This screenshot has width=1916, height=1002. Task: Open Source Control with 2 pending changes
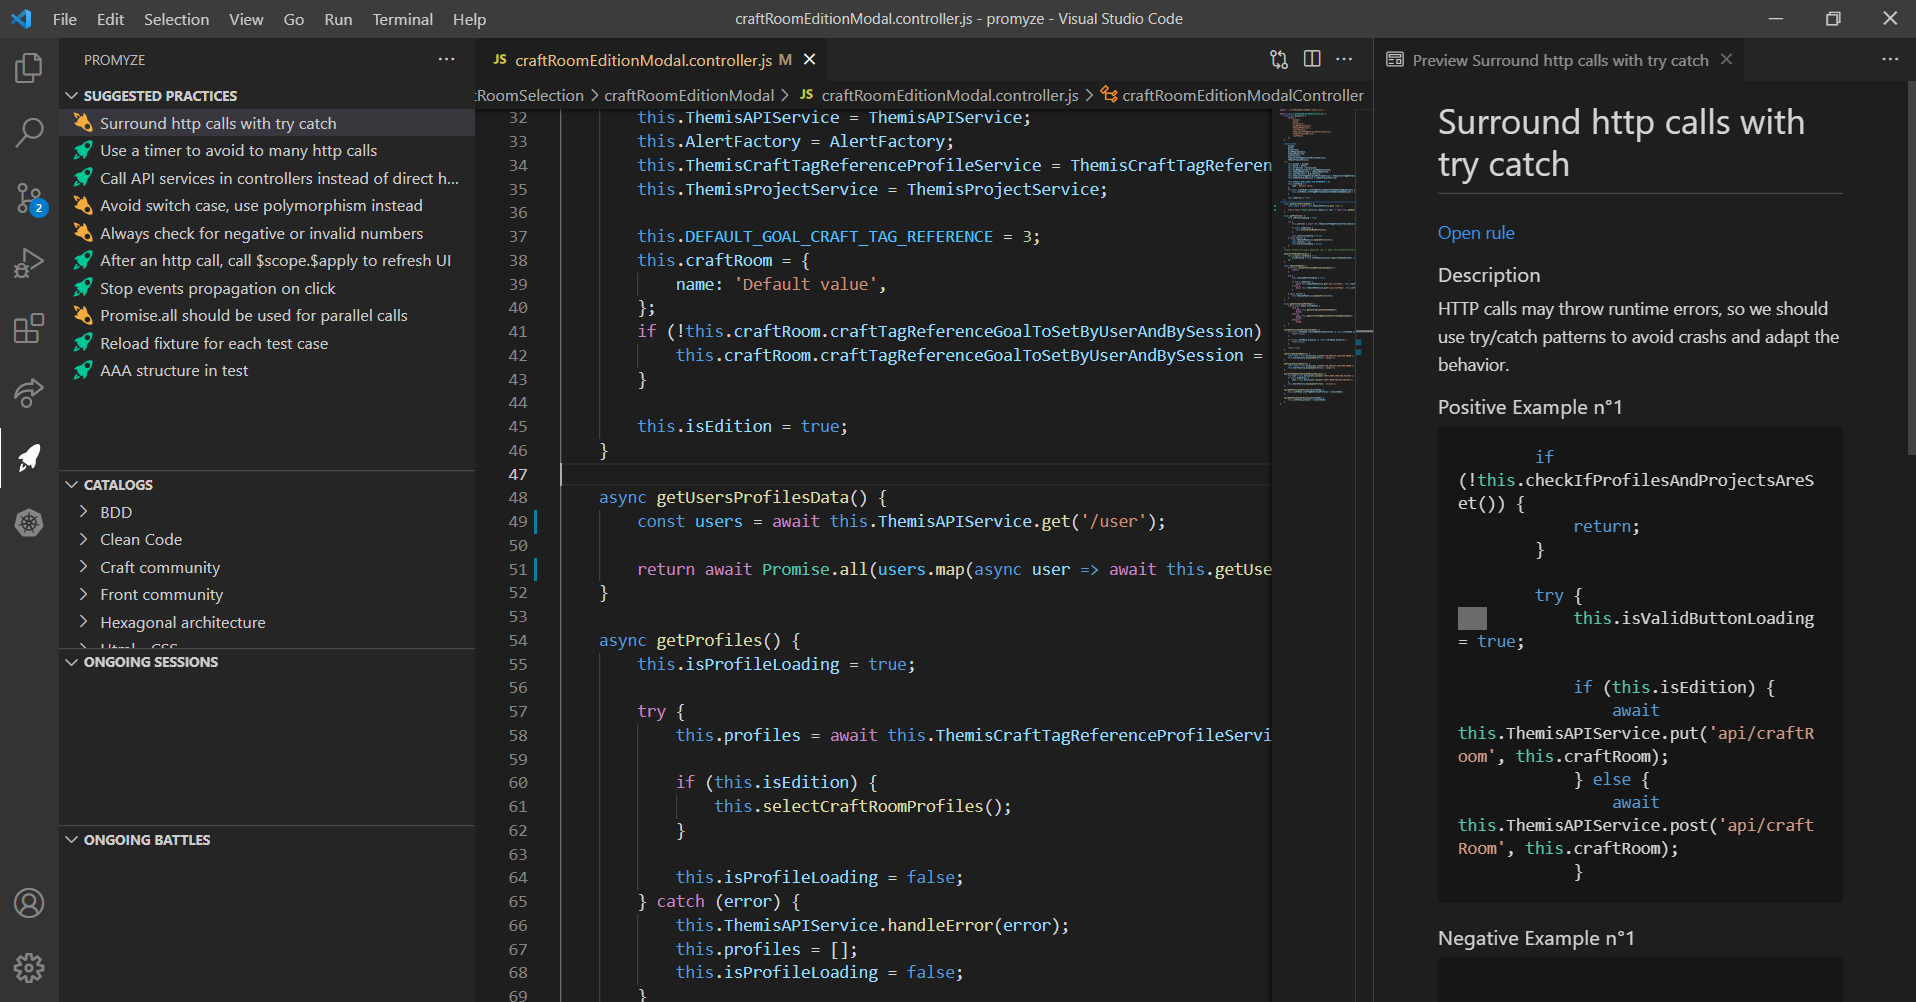(x=29, y=198)
